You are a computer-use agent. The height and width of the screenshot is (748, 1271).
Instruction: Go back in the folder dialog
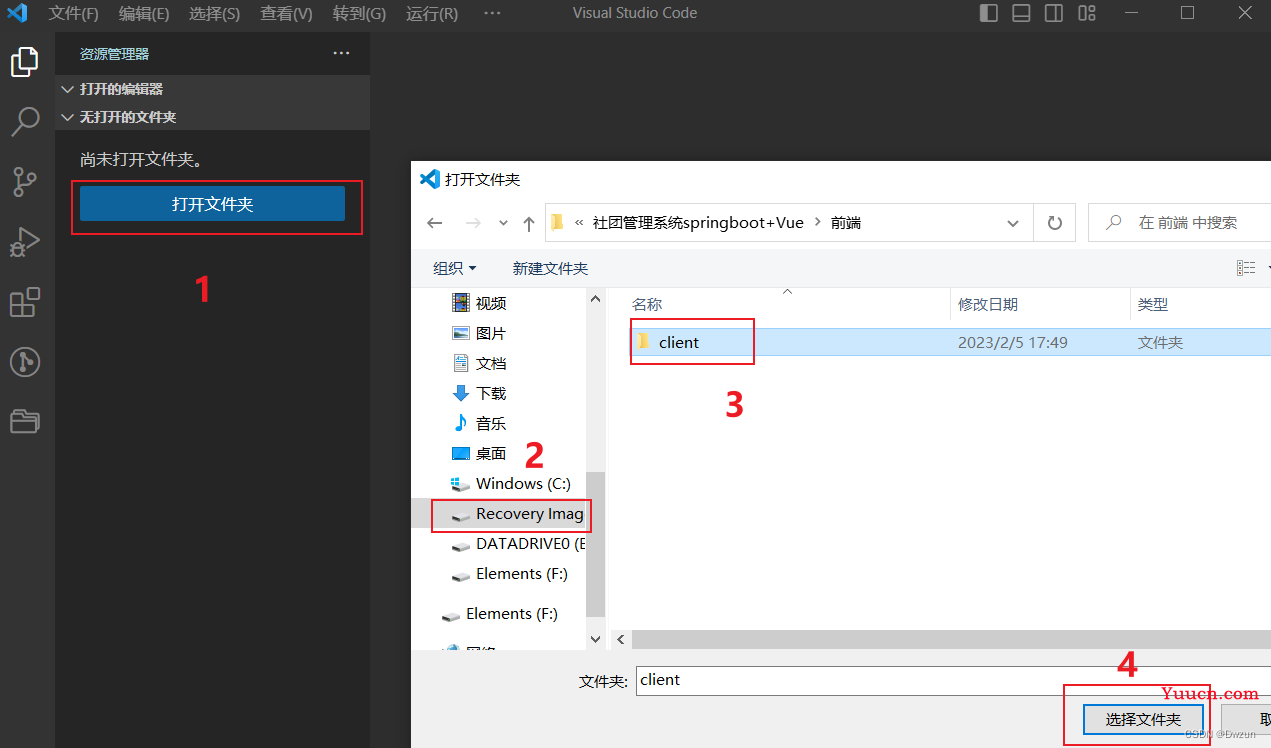(434, 223)
